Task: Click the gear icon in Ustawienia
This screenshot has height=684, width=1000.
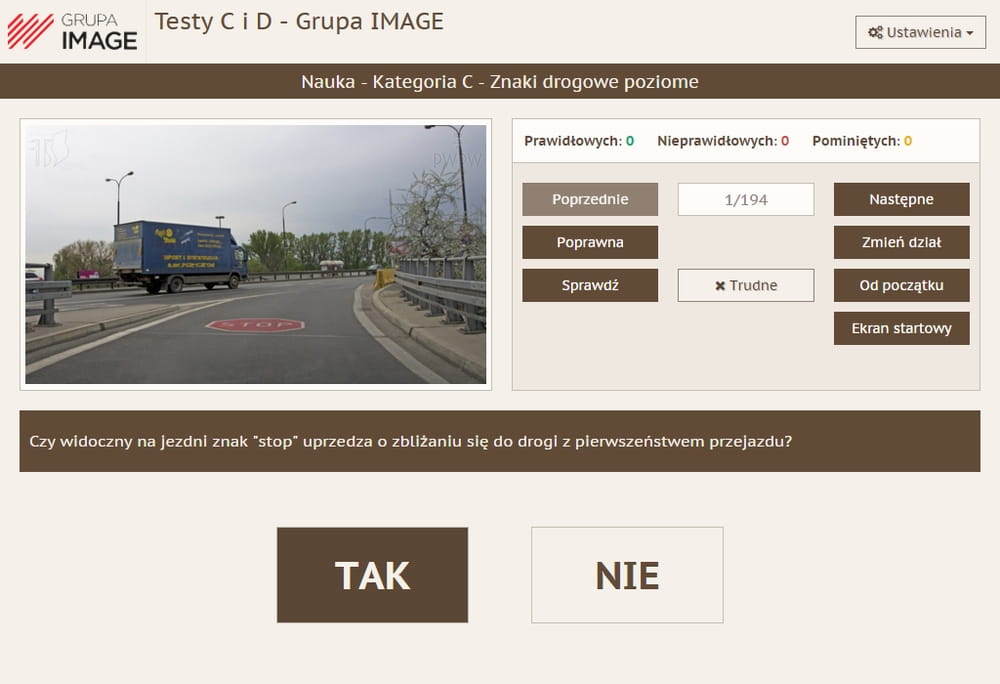Action: click(x=875, y=32)
